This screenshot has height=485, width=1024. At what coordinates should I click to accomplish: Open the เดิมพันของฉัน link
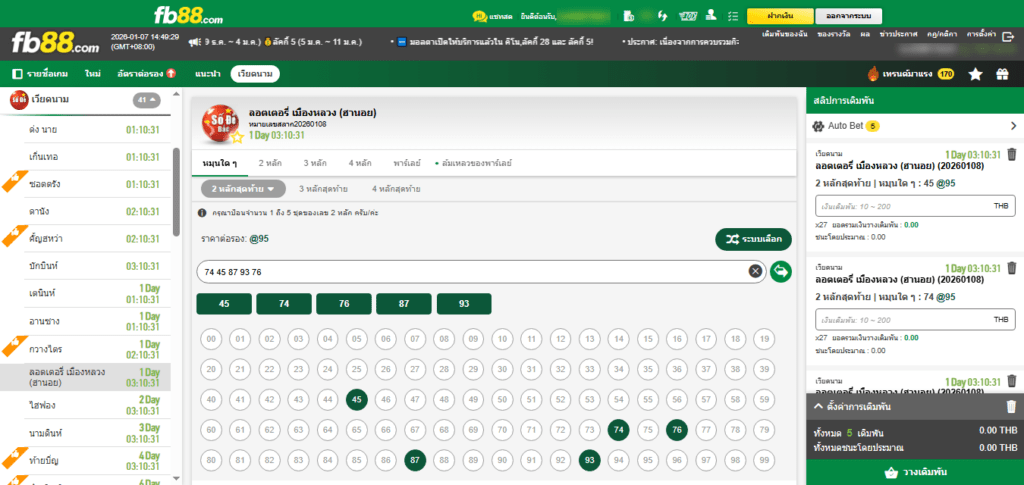click(x=786, y=33)
